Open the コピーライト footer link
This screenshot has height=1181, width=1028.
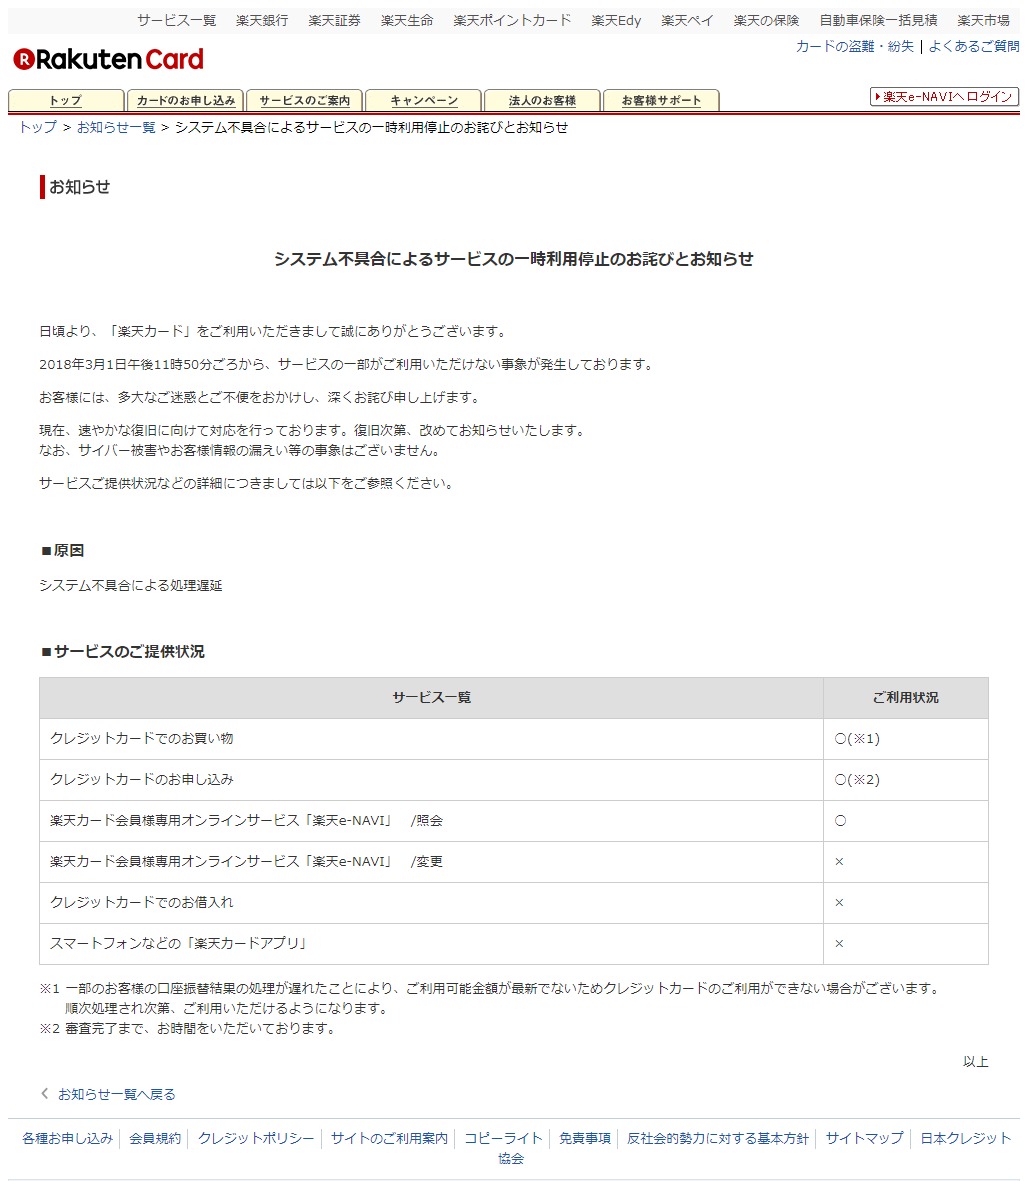[x=503, y=1138]
